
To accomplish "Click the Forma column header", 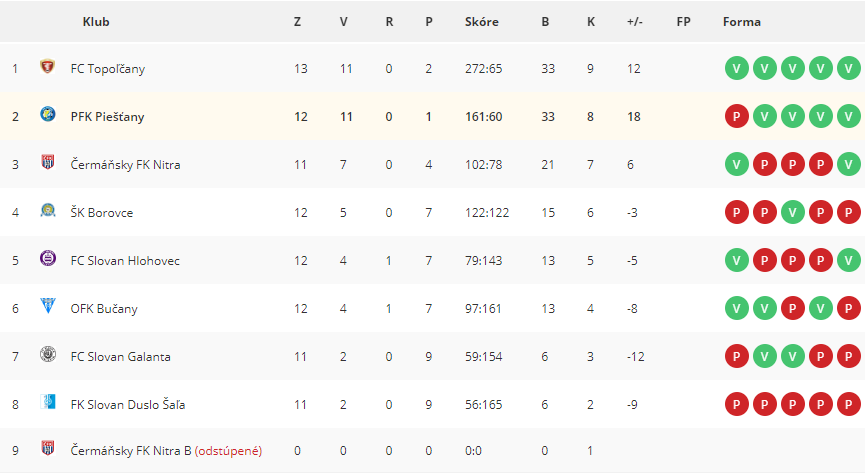I will (741, 22).
